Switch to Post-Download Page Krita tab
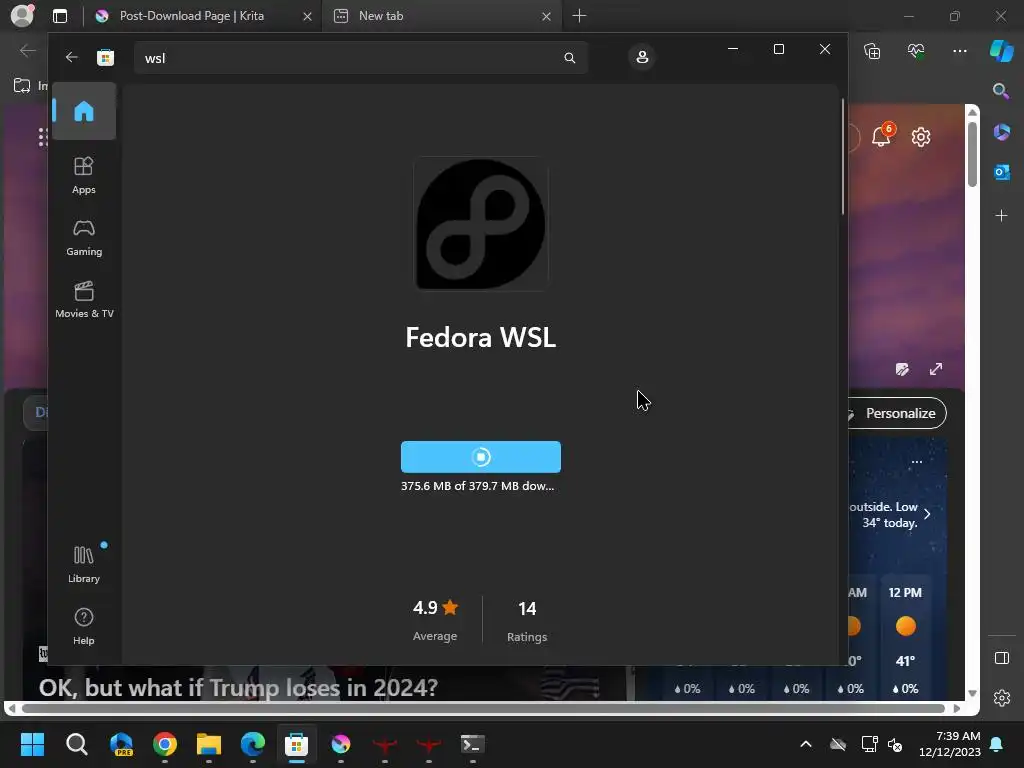 (x=203, y=16)
